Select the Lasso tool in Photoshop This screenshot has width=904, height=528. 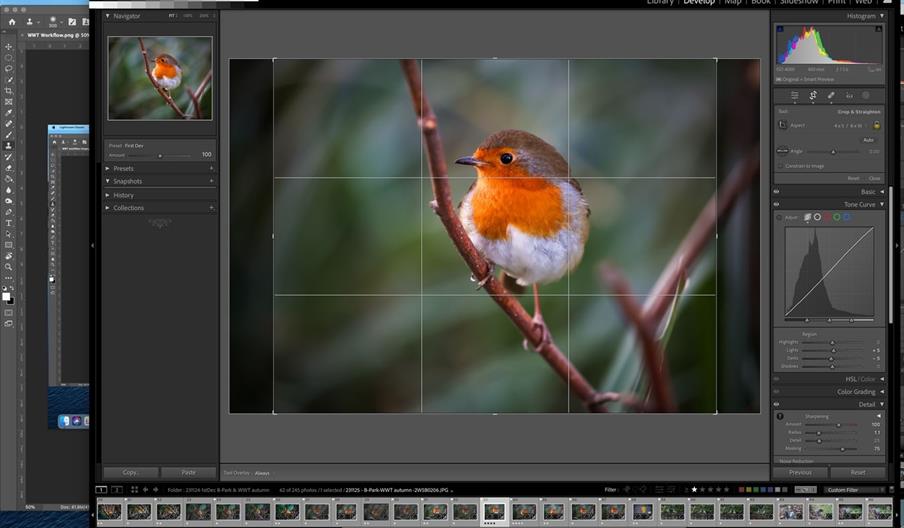pos(8,69)
